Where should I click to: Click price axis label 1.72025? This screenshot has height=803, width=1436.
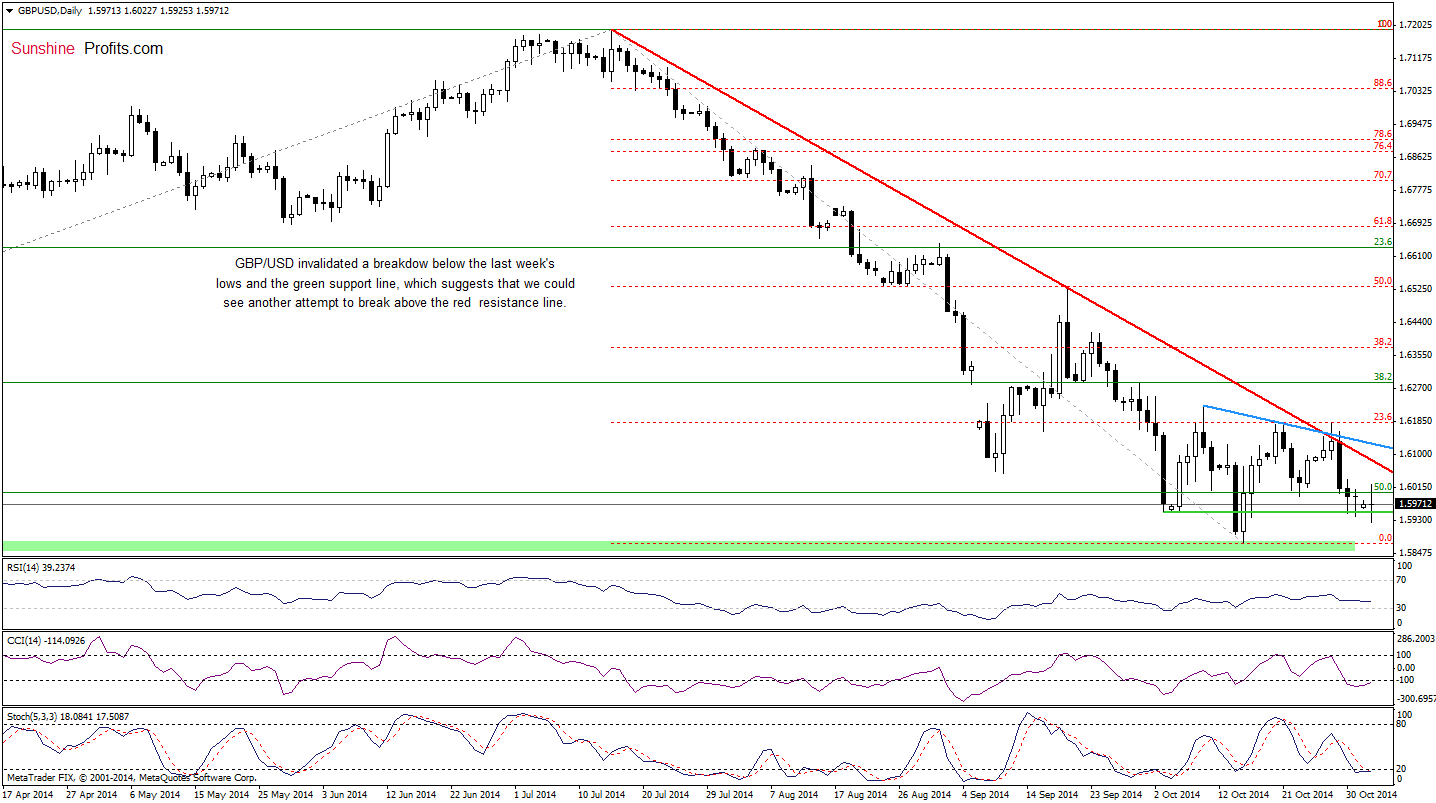1415,24
